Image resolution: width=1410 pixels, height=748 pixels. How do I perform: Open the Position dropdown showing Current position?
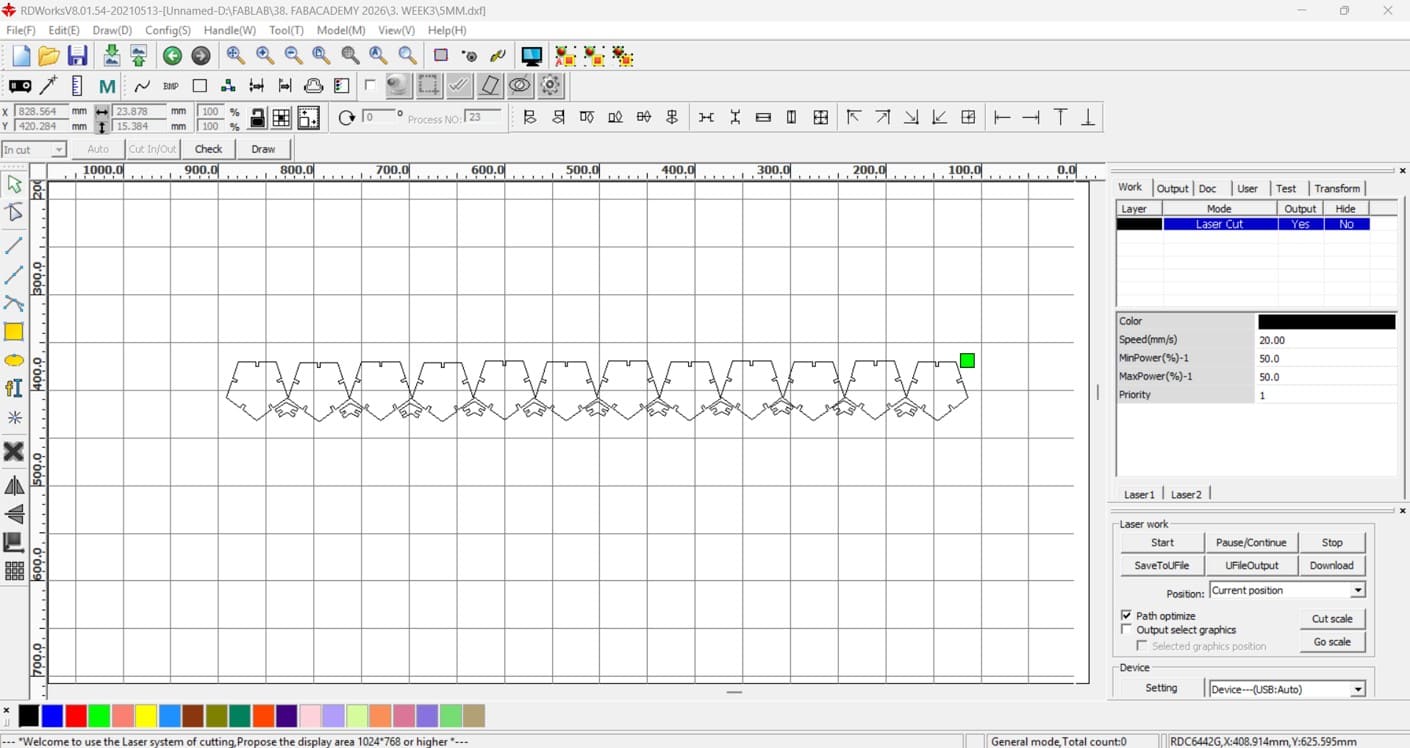tap(1357, 591)
